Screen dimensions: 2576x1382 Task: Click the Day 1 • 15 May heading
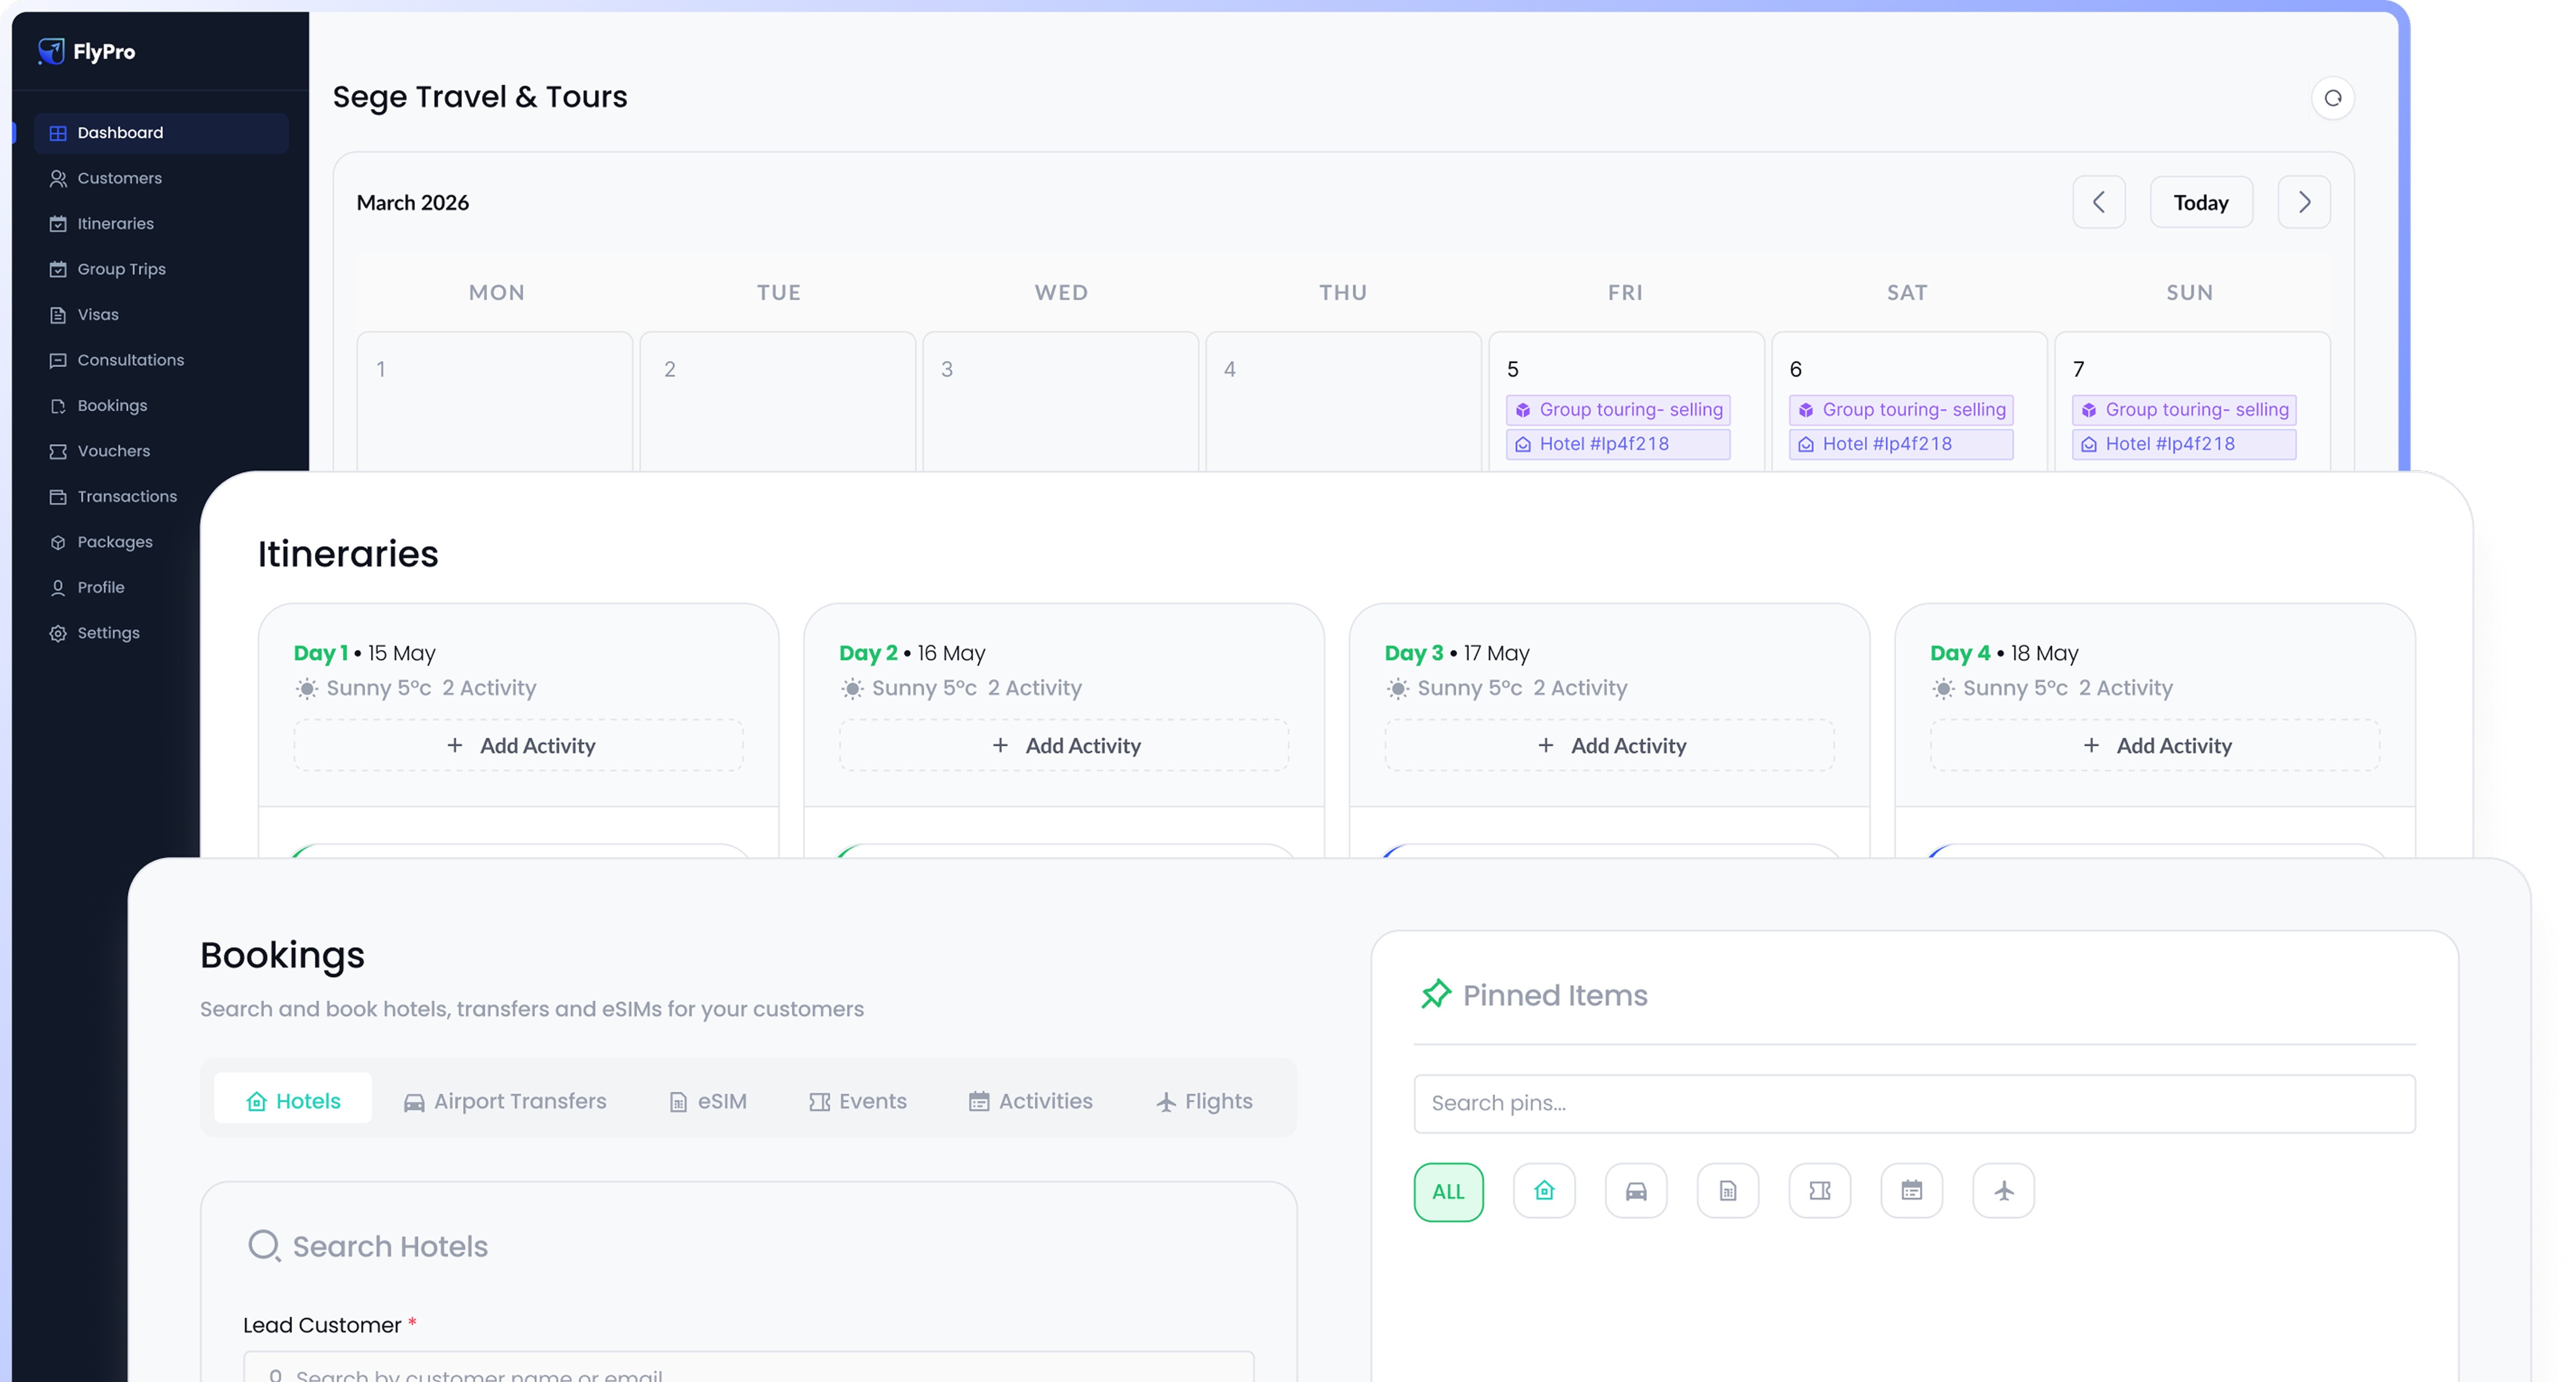tap(364, 653)
